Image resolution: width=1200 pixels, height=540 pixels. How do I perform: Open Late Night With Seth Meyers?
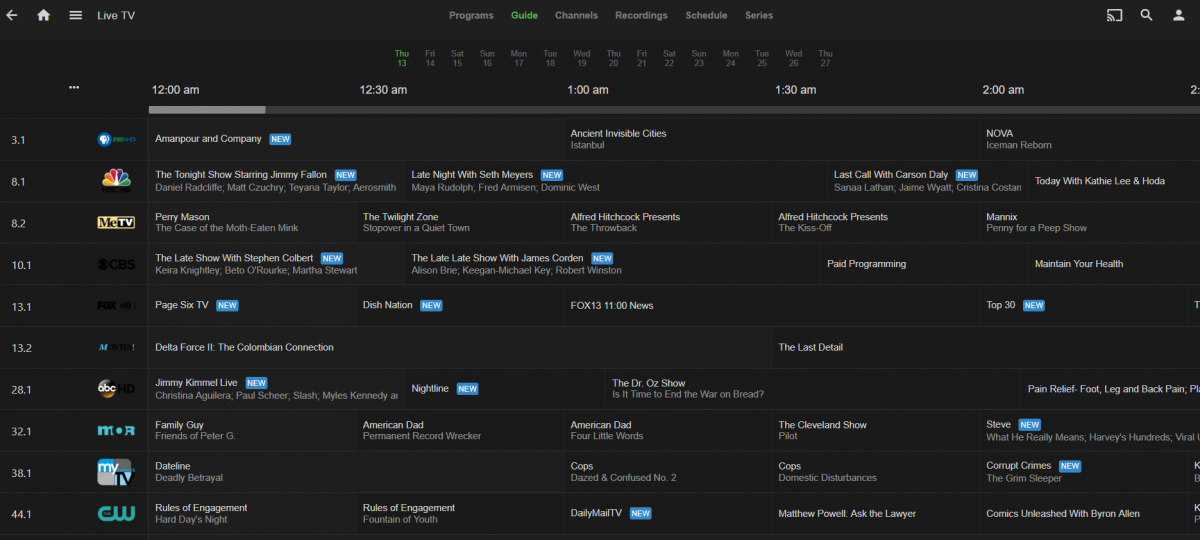[615, 181]
